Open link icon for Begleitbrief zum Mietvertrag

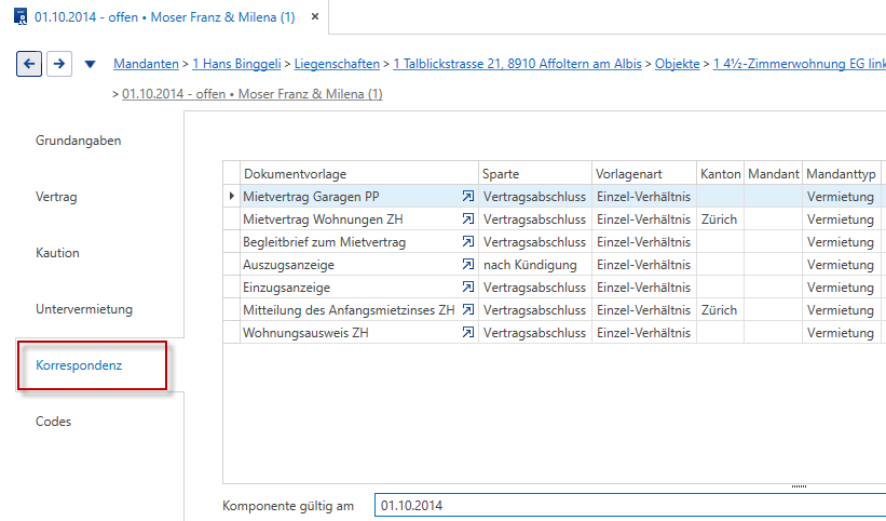(468, 242)
